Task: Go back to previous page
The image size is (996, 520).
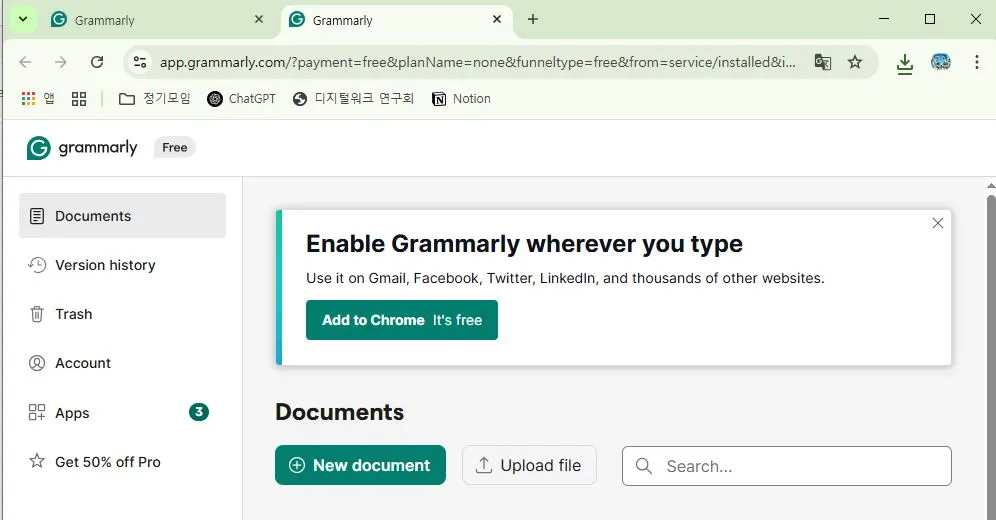Action: click(25, 62)
